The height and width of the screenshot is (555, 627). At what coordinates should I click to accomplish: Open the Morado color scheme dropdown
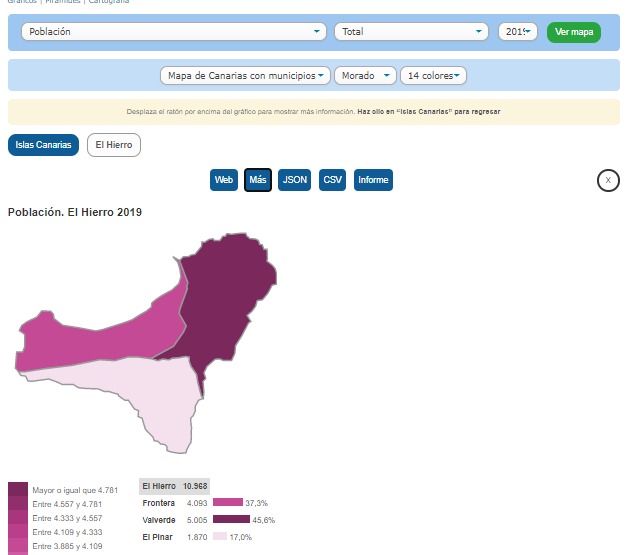tap(365, 76)
